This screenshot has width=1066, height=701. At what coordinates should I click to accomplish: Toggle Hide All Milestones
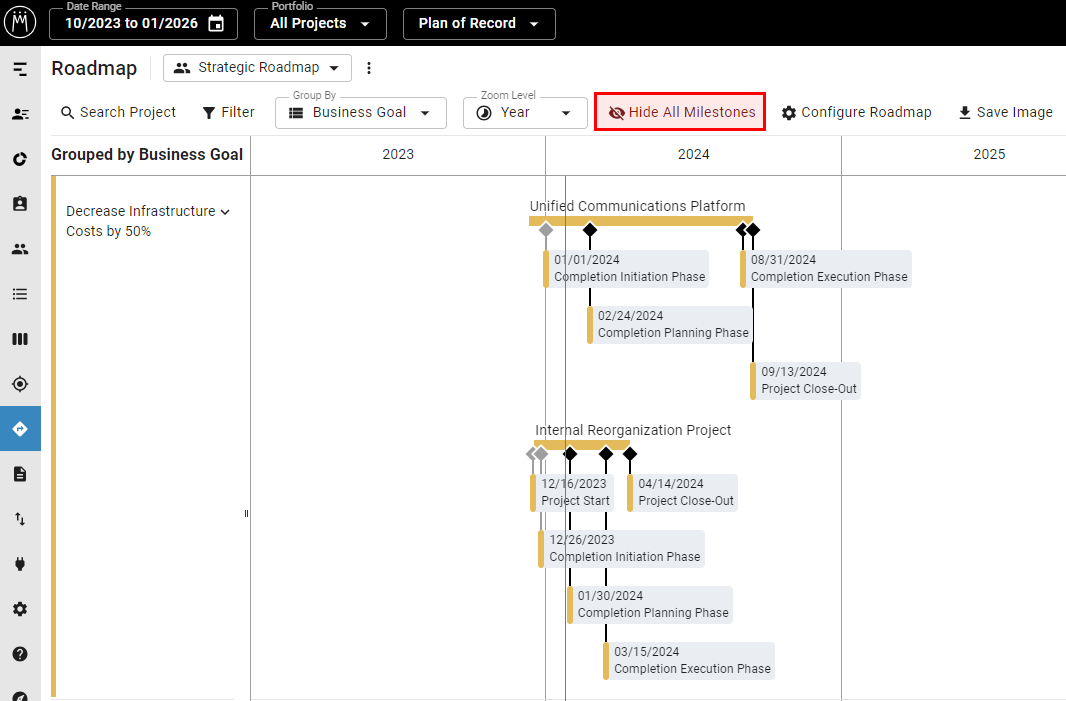coord(679,112)
